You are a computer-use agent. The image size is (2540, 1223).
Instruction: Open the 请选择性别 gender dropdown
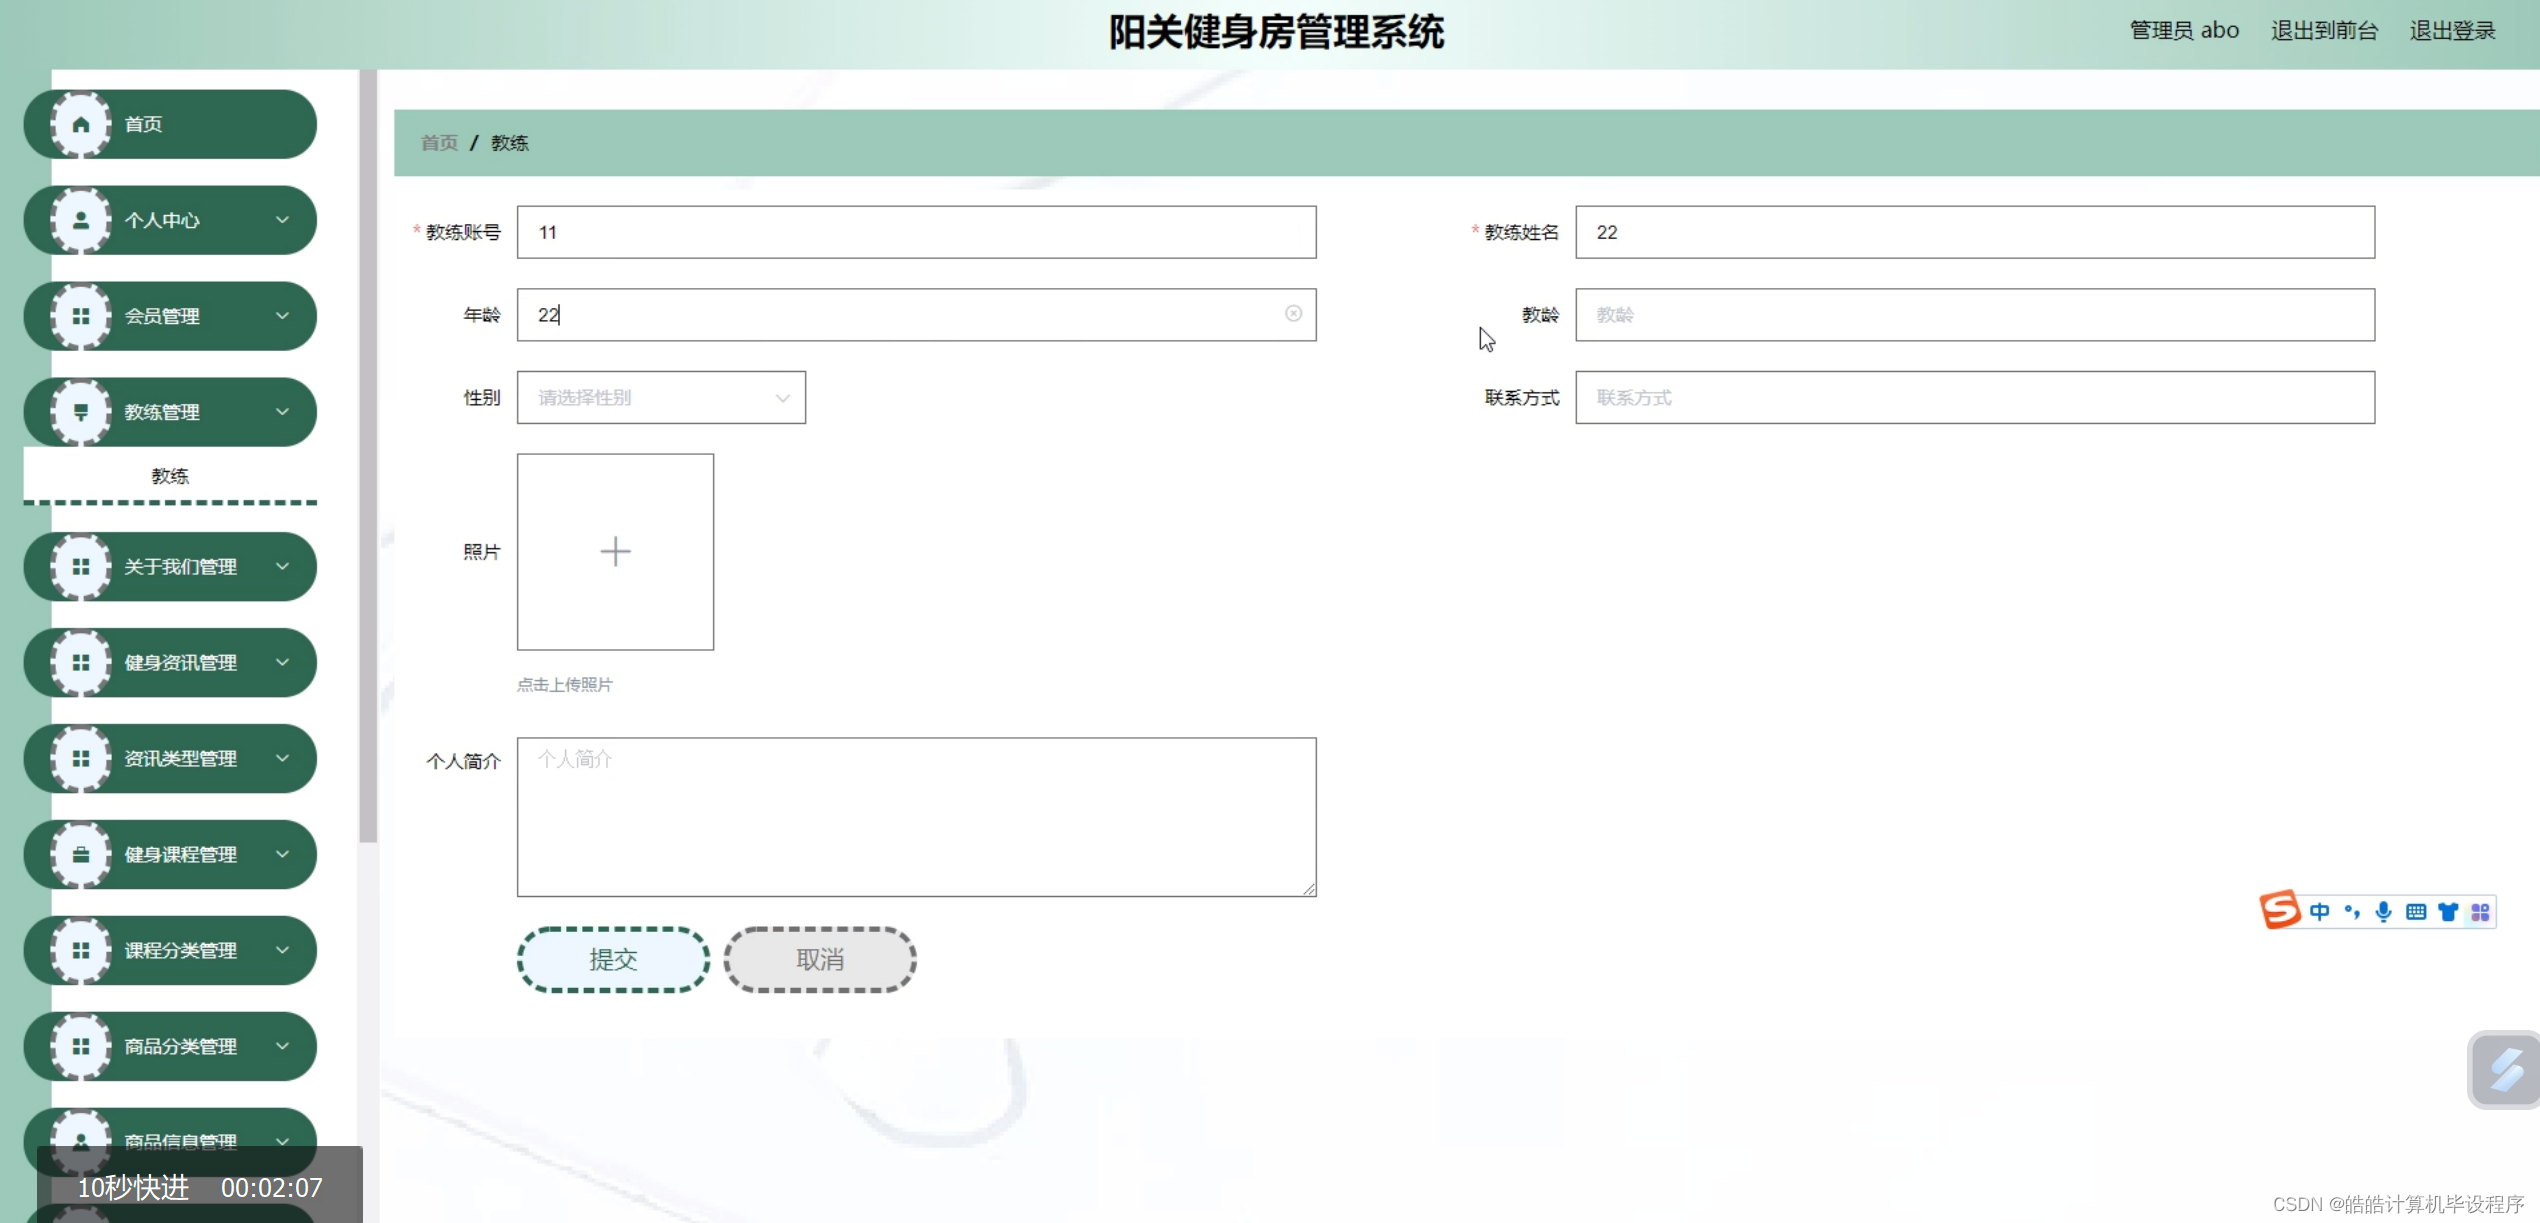661,398
